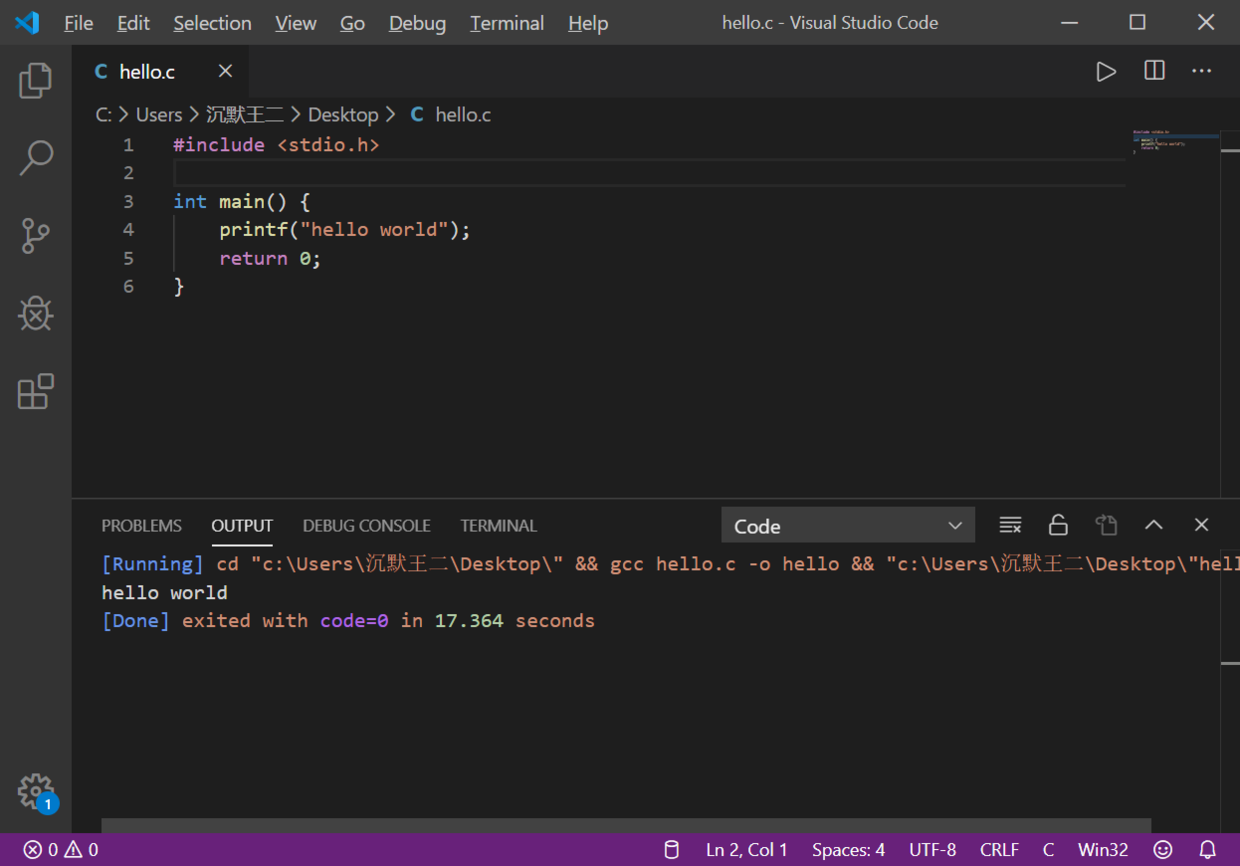Open the editor More Actions ellipsis menu

[x=1202, y=71]
